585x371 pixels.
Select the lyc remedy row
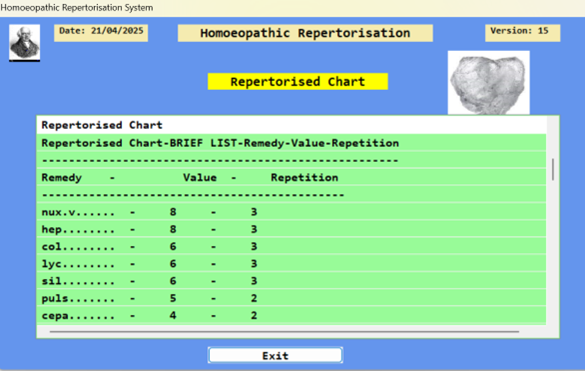pos(291,264)
